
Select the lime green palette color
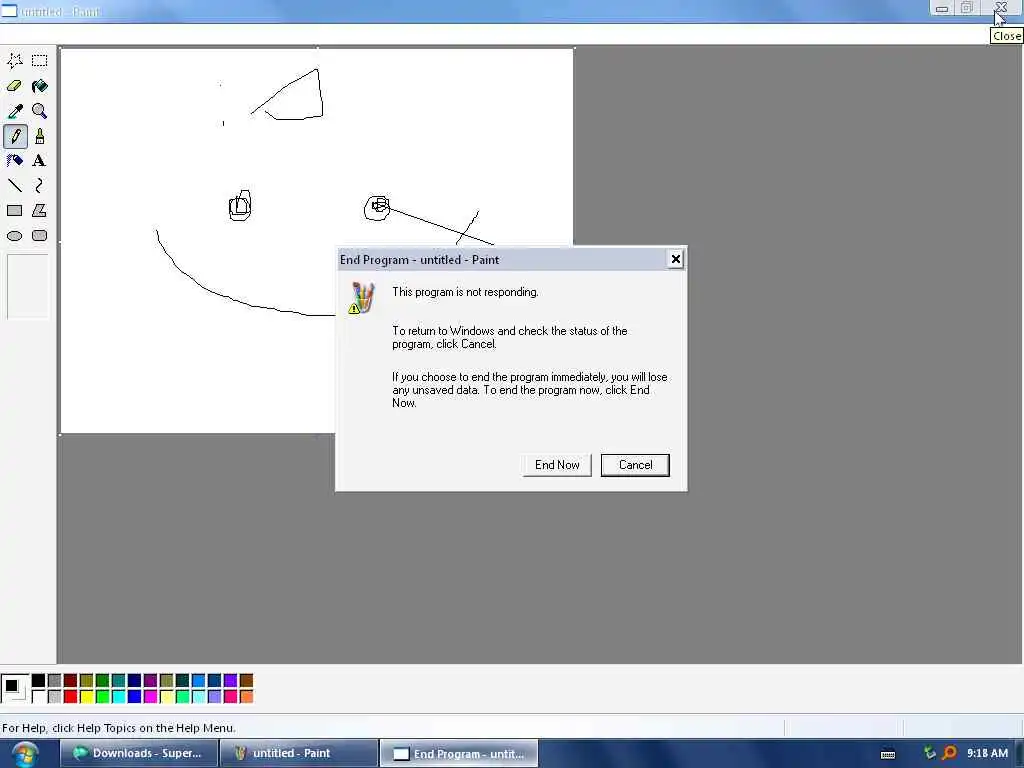(x=103, y=697)
